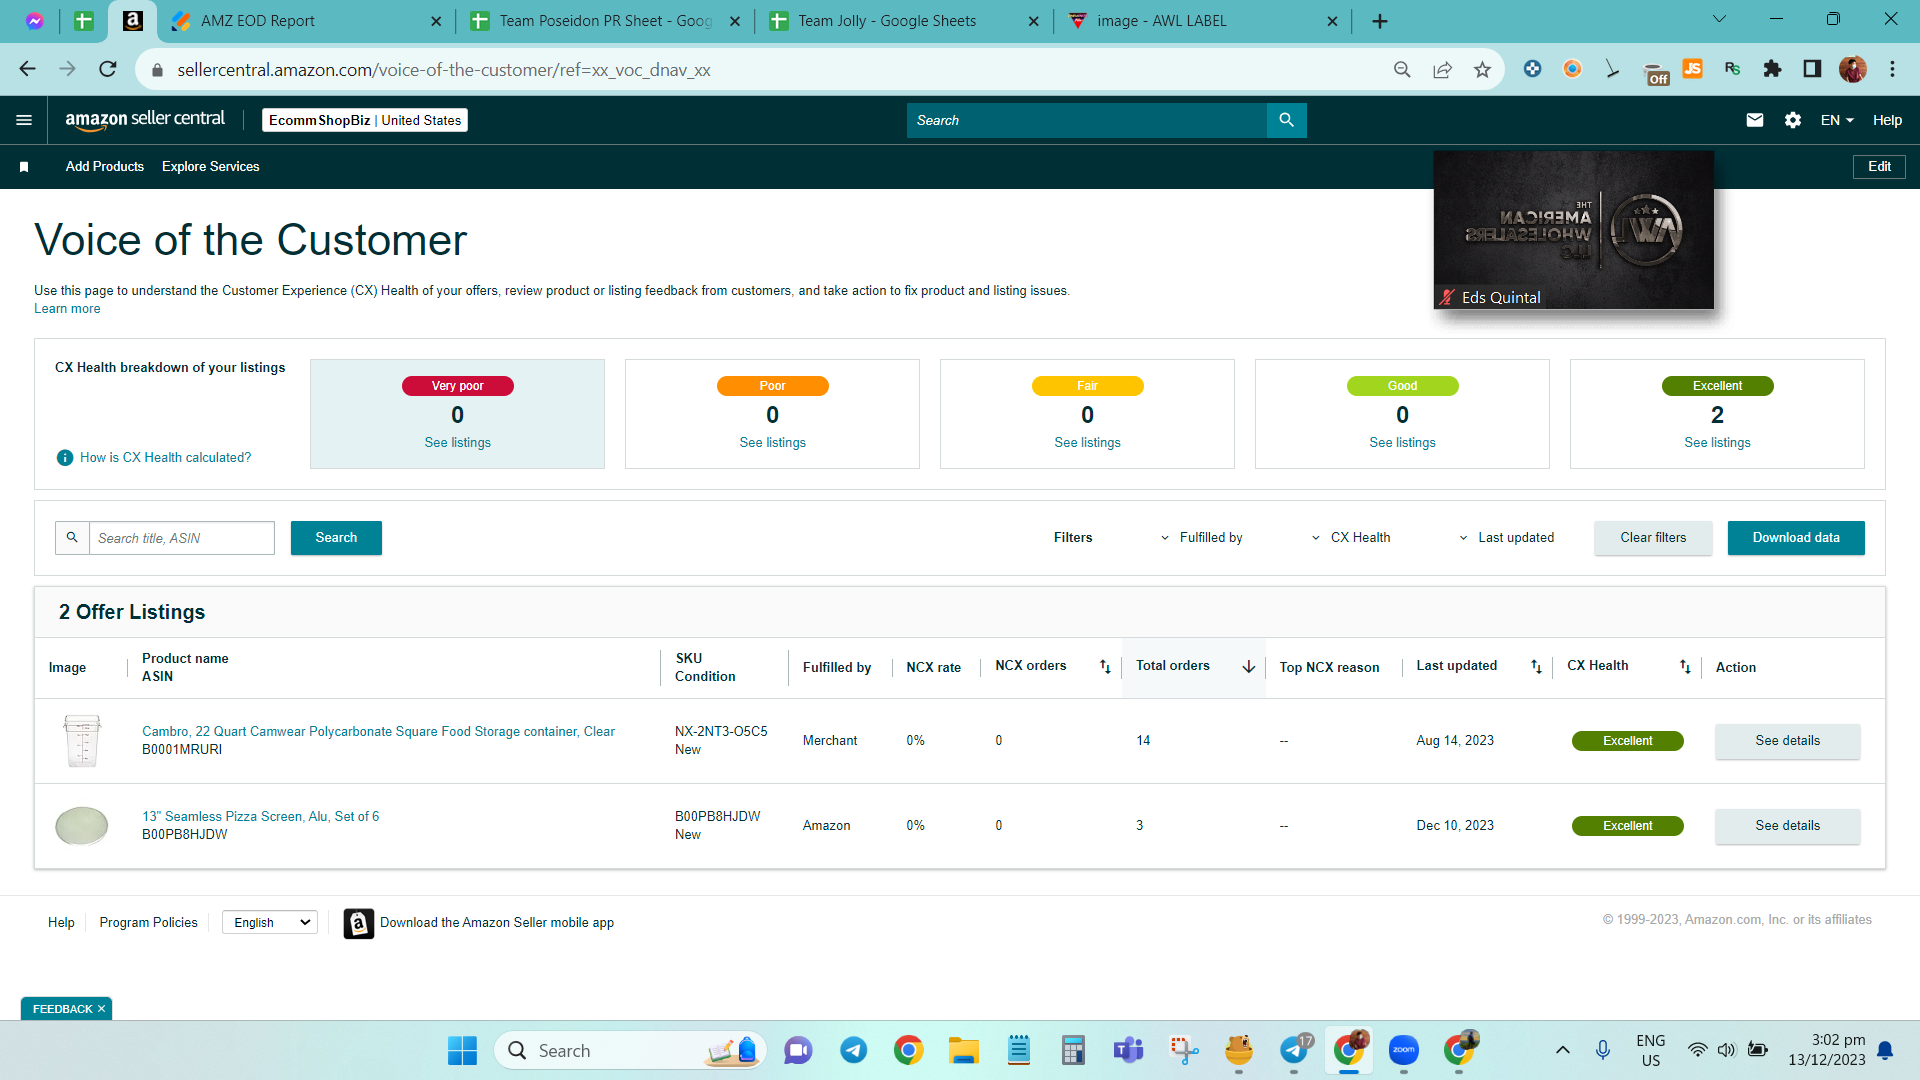Show hidden system tray icons
Image resolution: width=1920 pixels, height=1080 pixels.
1563,1051
